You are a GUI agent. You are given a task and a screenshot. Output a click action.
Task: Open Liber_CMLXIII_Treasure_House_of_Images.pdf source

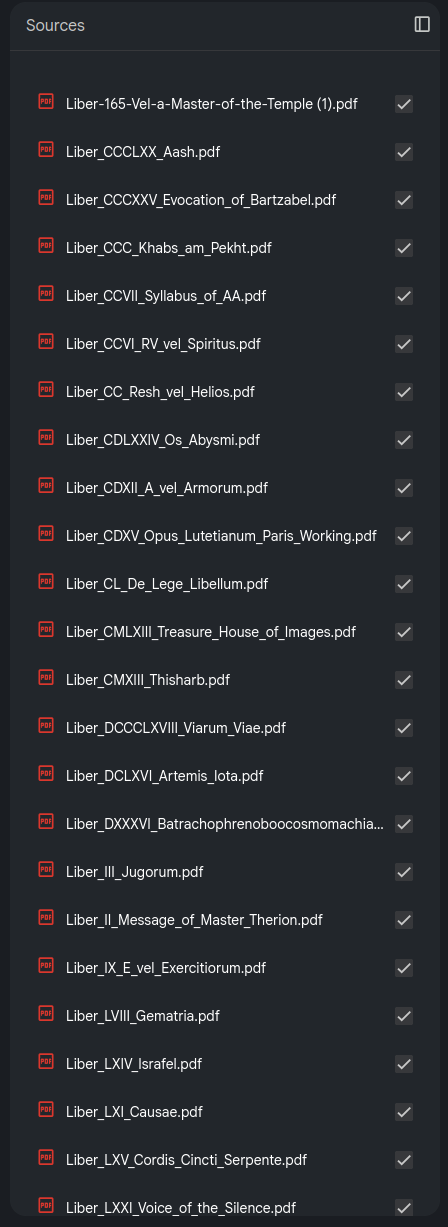[x=211, y=632]
